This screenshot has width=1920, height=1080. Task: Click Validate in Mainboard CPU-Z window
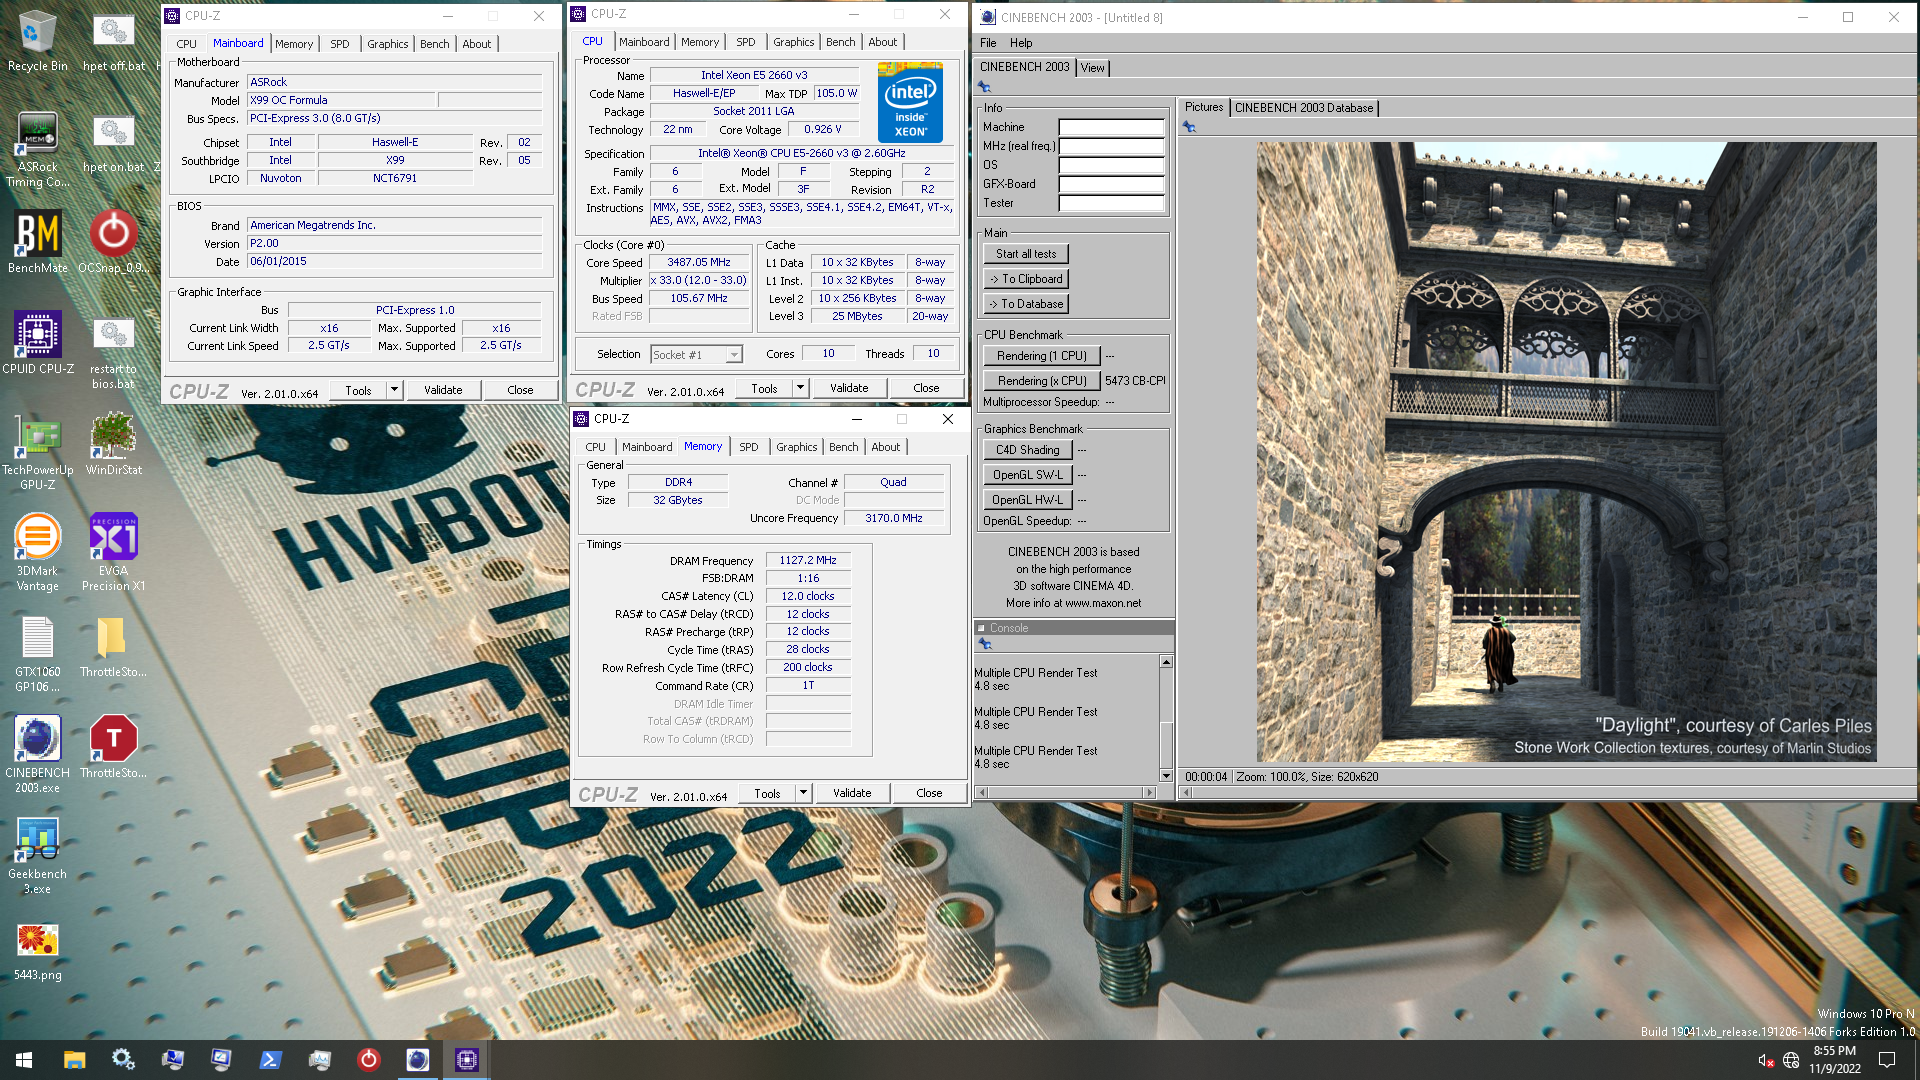tap(443, 390)
